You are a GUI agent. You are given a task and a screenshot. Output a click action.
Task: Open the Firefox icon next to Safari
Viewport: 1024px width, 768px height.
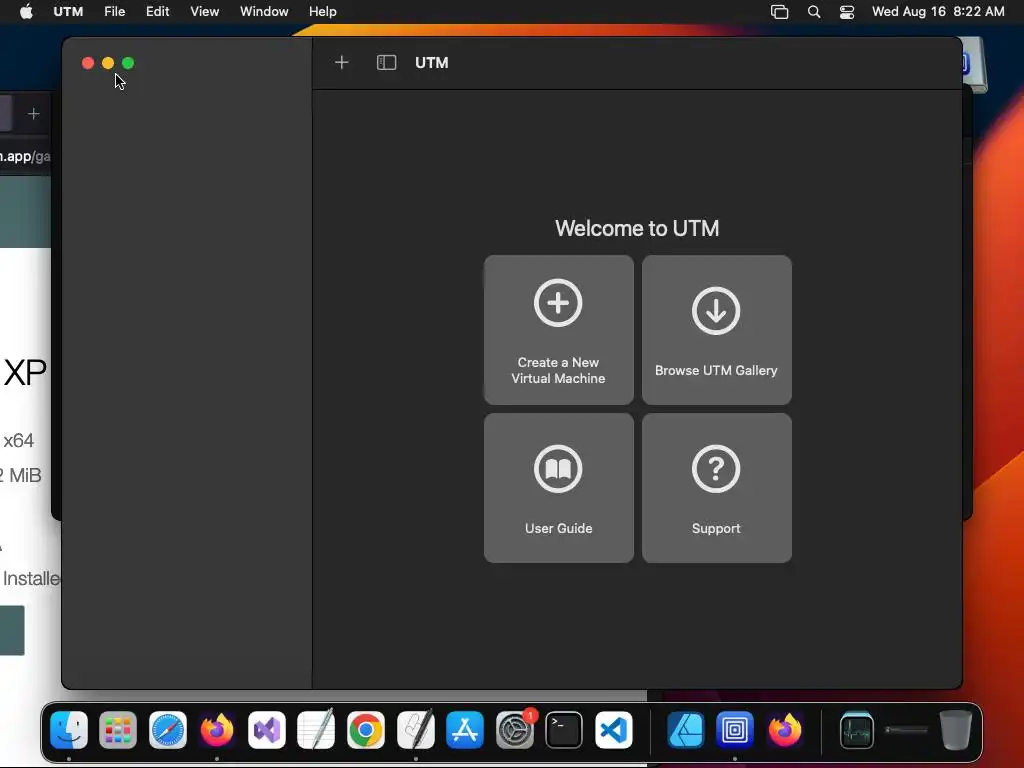[x=217, y=729]
